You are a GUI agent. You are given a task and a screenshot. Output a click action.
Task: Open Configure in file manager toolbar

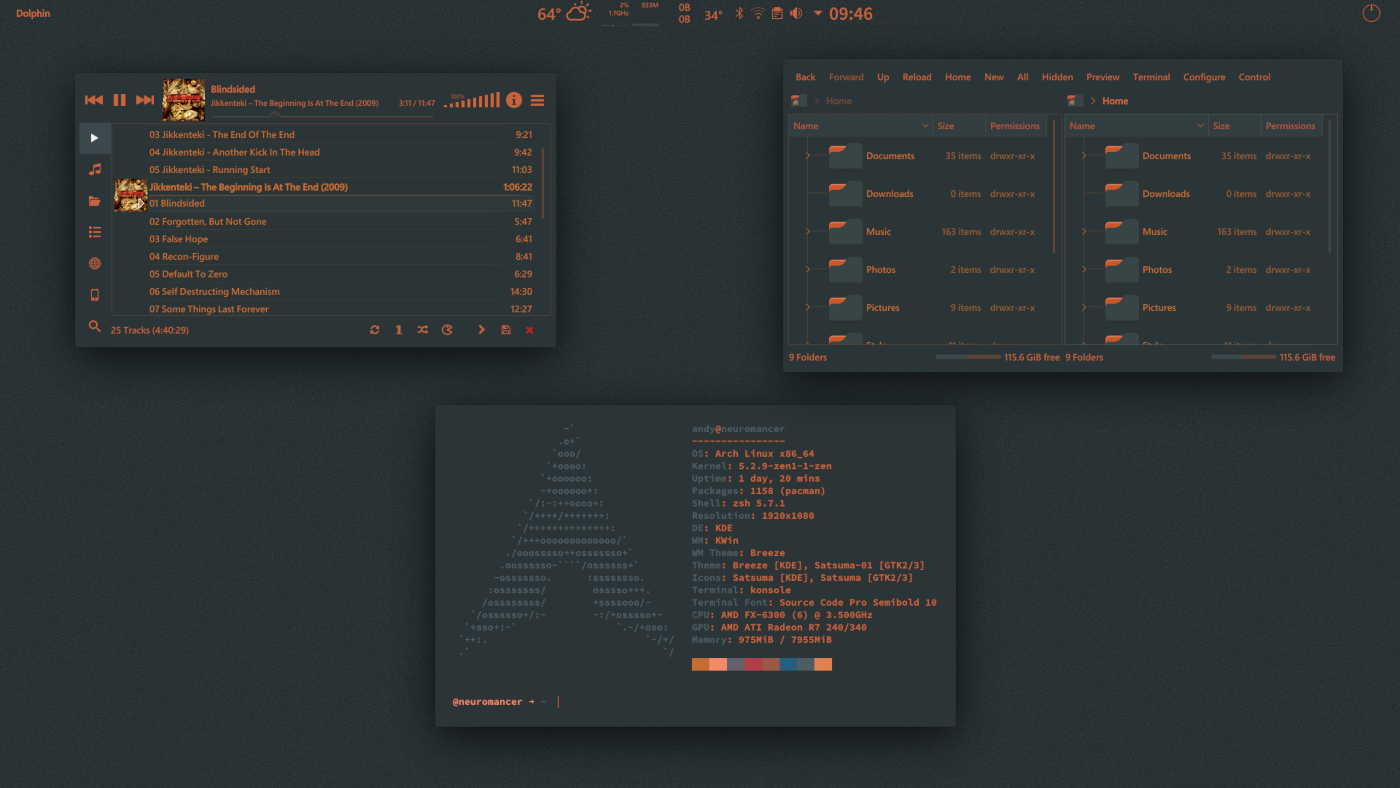1204,77
